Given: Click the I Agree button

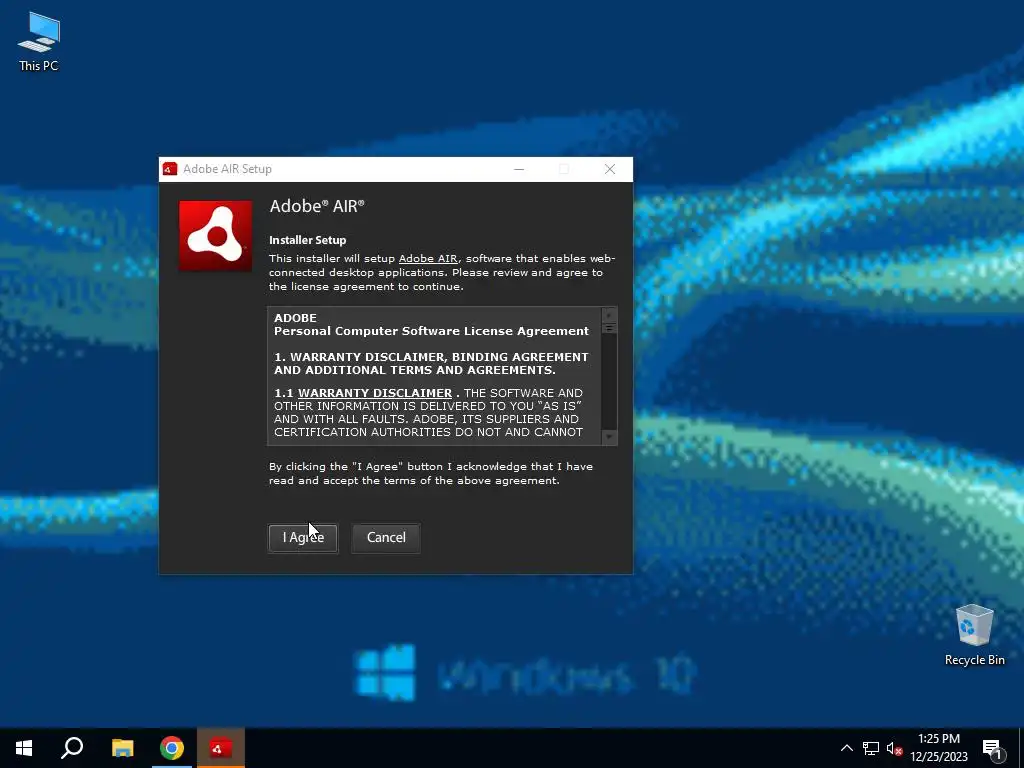Looking at the screenshot, I should coord(303,537).
